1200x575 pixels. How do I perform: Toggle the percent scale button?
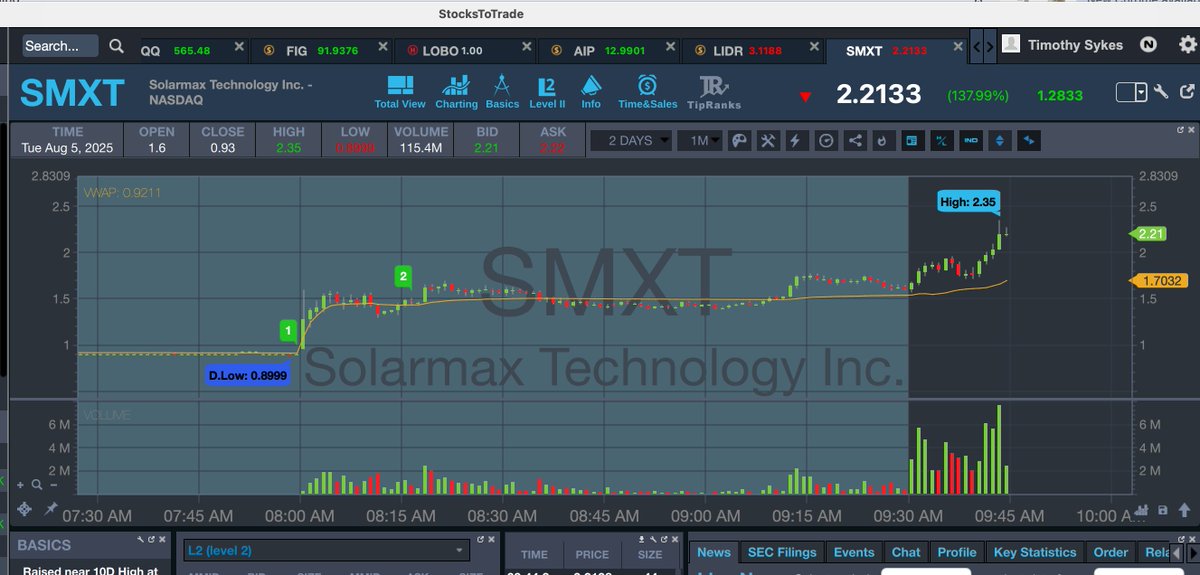click(940, 141)
